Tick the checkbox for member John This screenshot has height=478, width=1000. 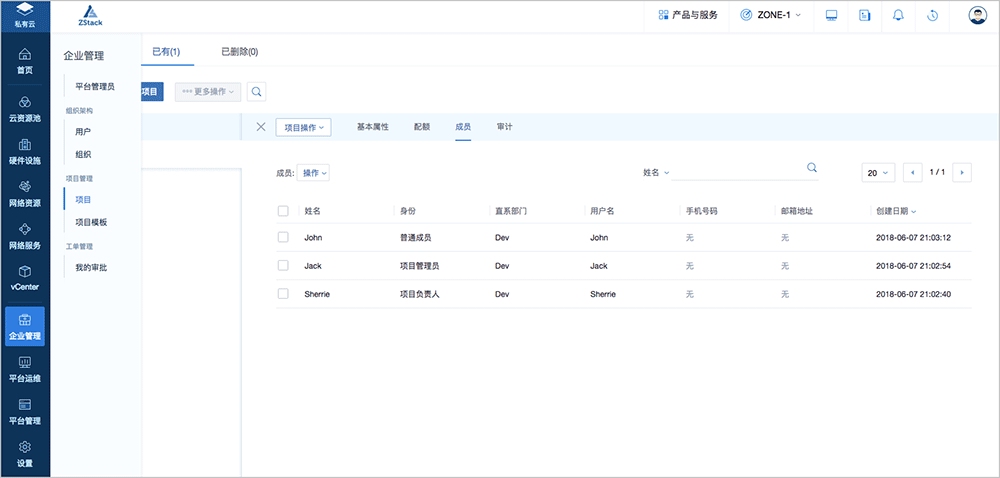[x=283, y=237]
